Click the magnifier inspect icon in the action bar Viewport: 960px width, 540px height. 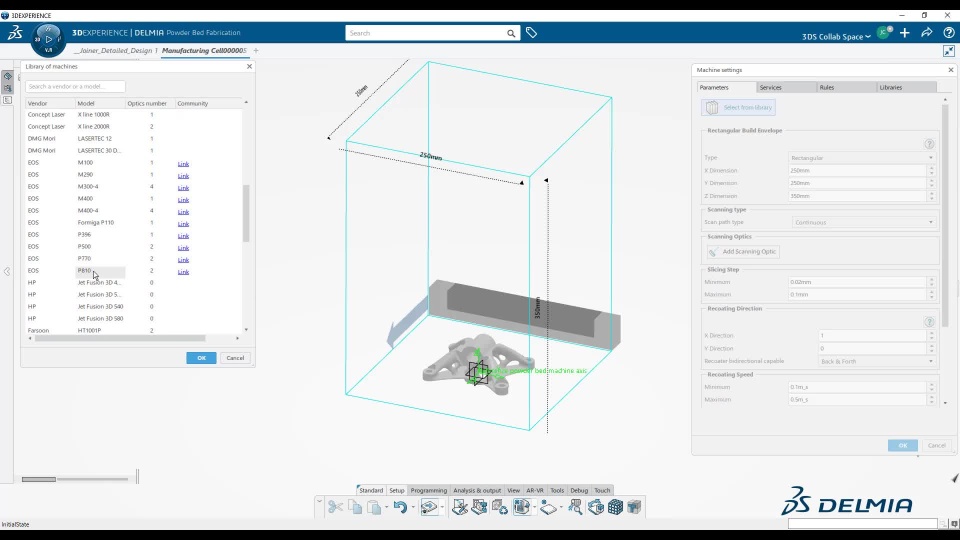[575, 507]
